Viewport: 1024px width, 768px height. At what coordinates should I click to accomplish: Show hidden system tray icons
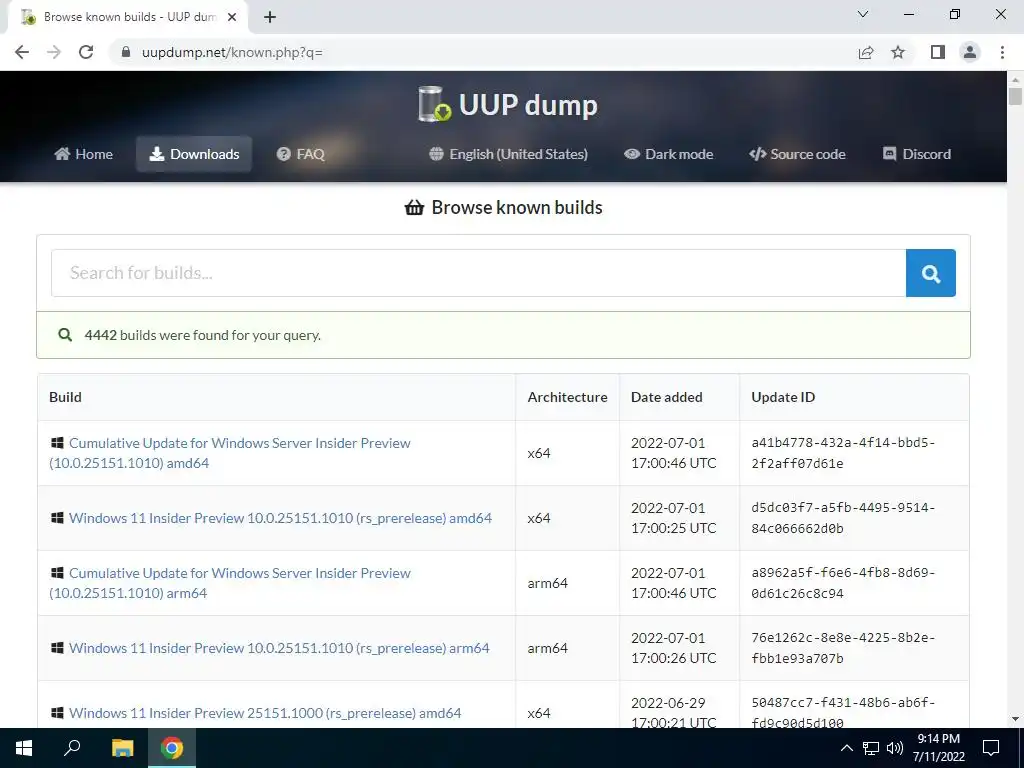(846, 748)
